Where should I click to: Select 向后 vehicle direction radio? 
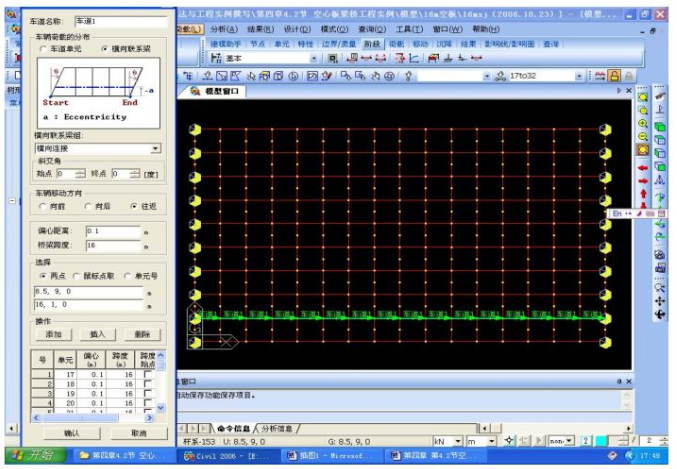tap(88, 206)
